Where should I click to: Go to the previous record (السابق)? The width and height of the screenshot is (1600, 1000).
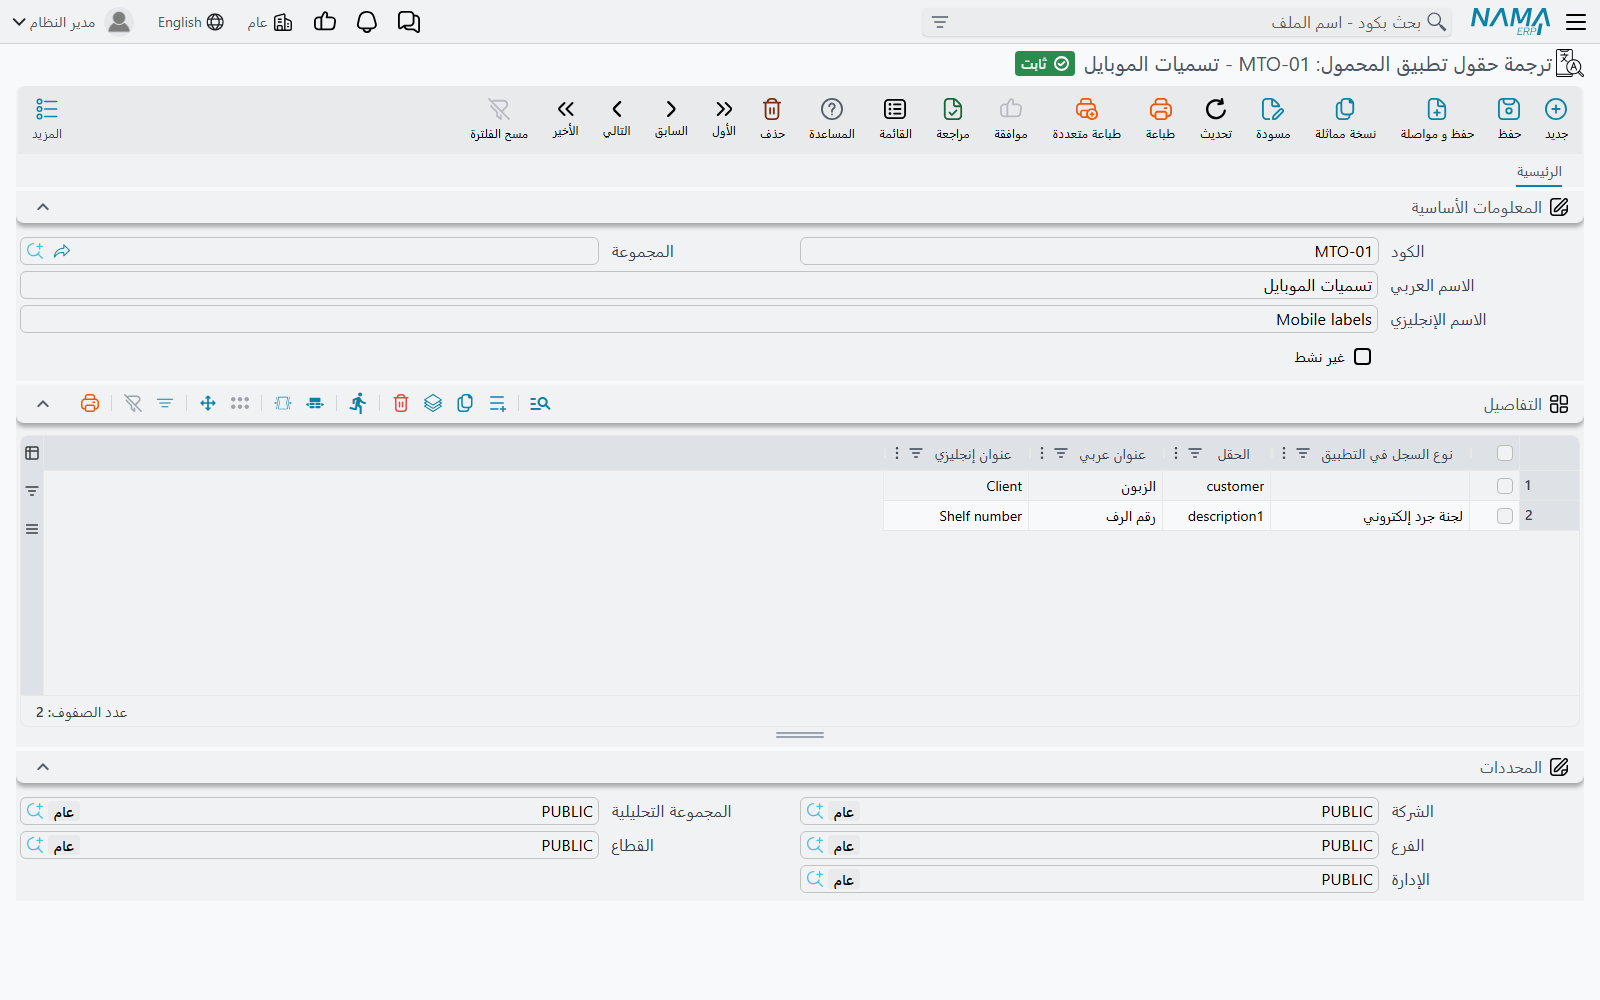671,118
